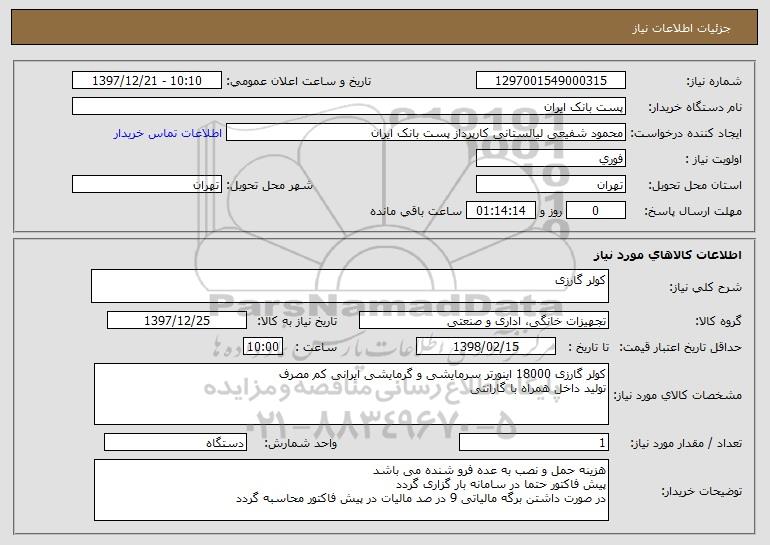The image size is (770, 545).
Task: Click the priority field showing فوری
Action: [x=550, y=159]
